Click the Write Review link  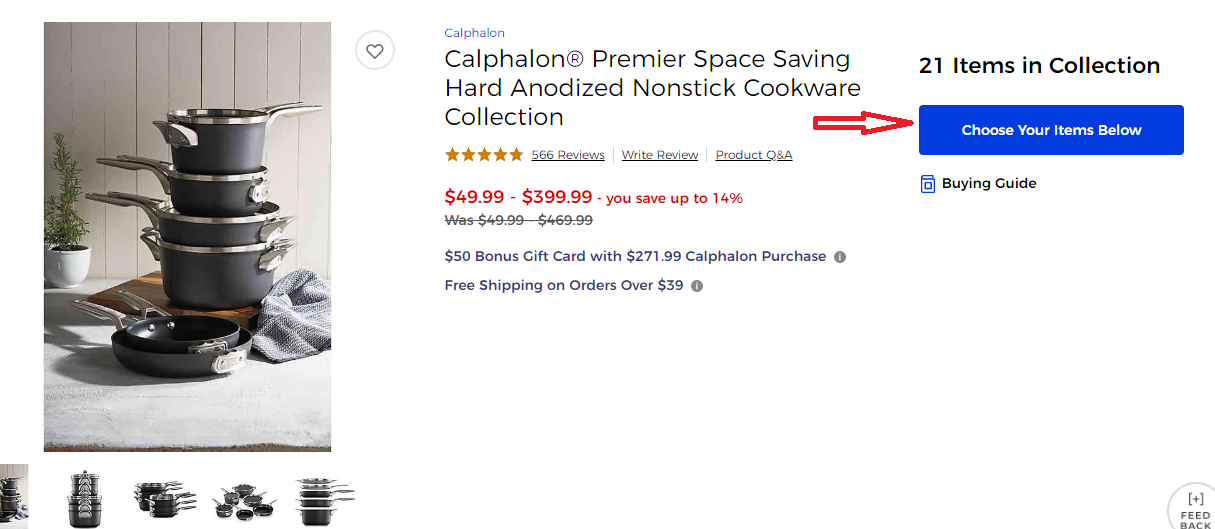click(x=659, y=155)
